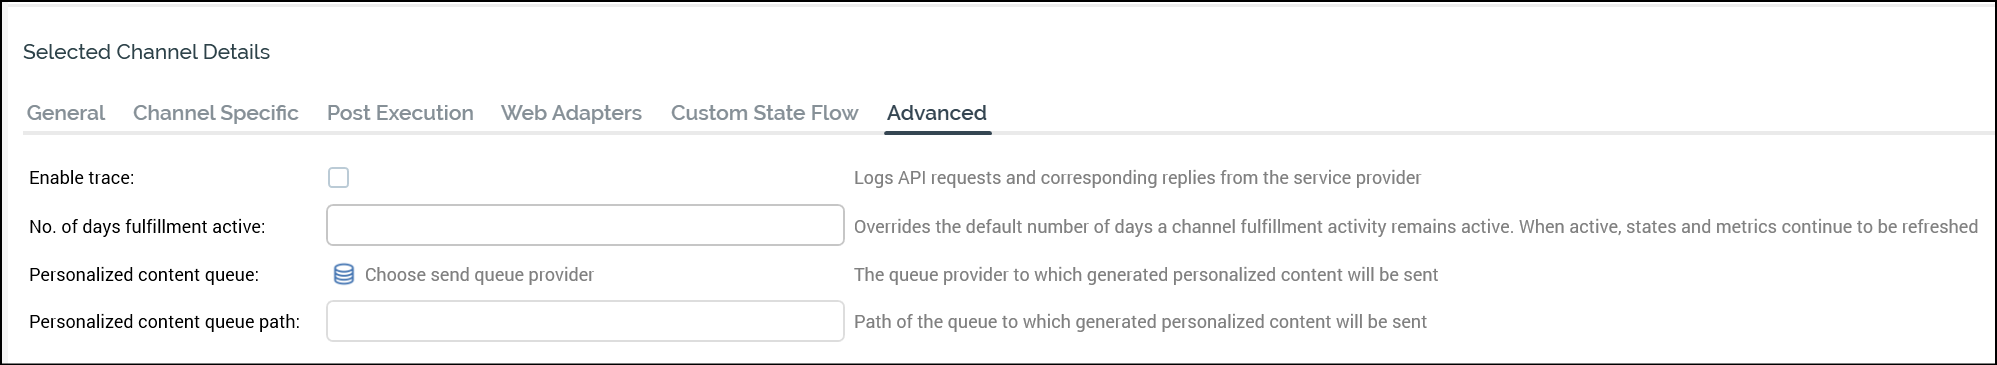Go to the Post Execution tab
The width and height of the screenshot is (1997, 365).
click(400, 113)
